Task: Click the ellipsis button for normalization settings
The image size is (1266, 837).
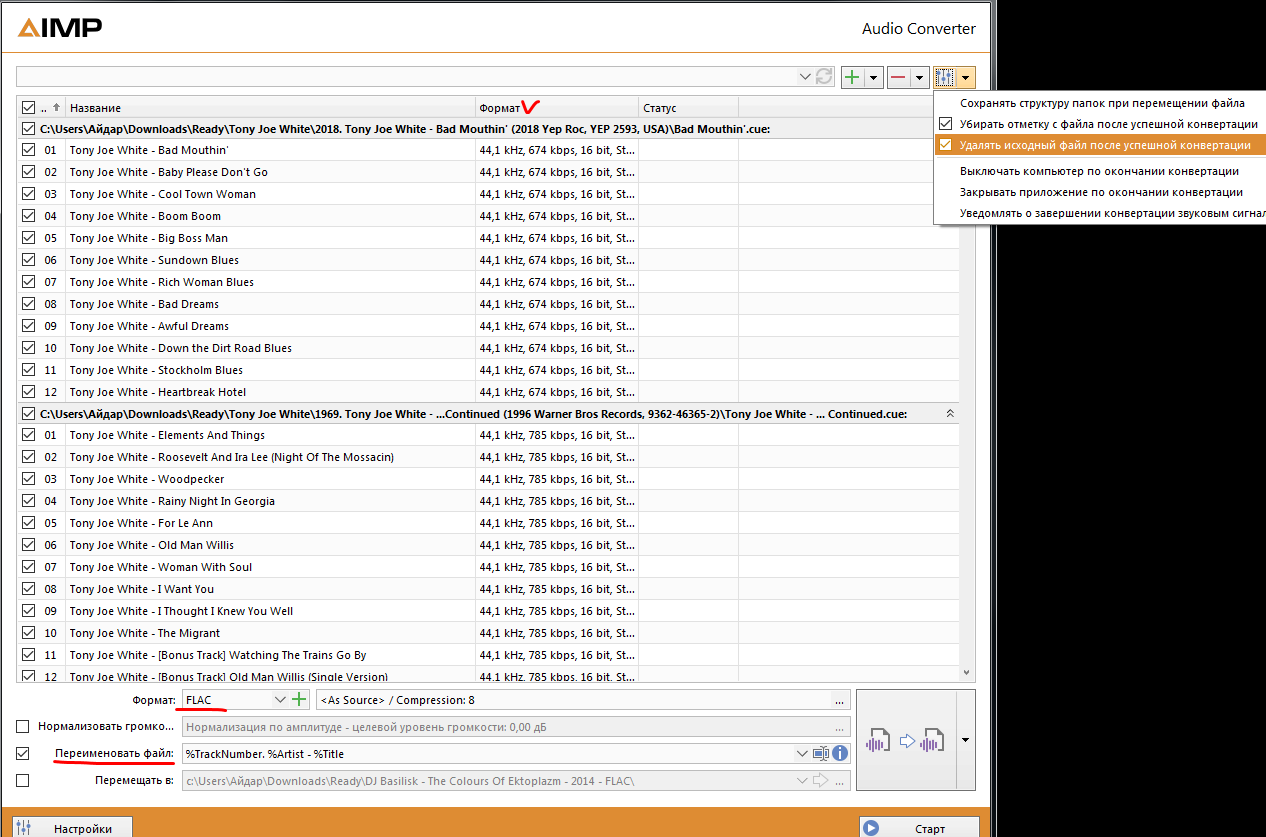Action: click(x=840, y=727)
